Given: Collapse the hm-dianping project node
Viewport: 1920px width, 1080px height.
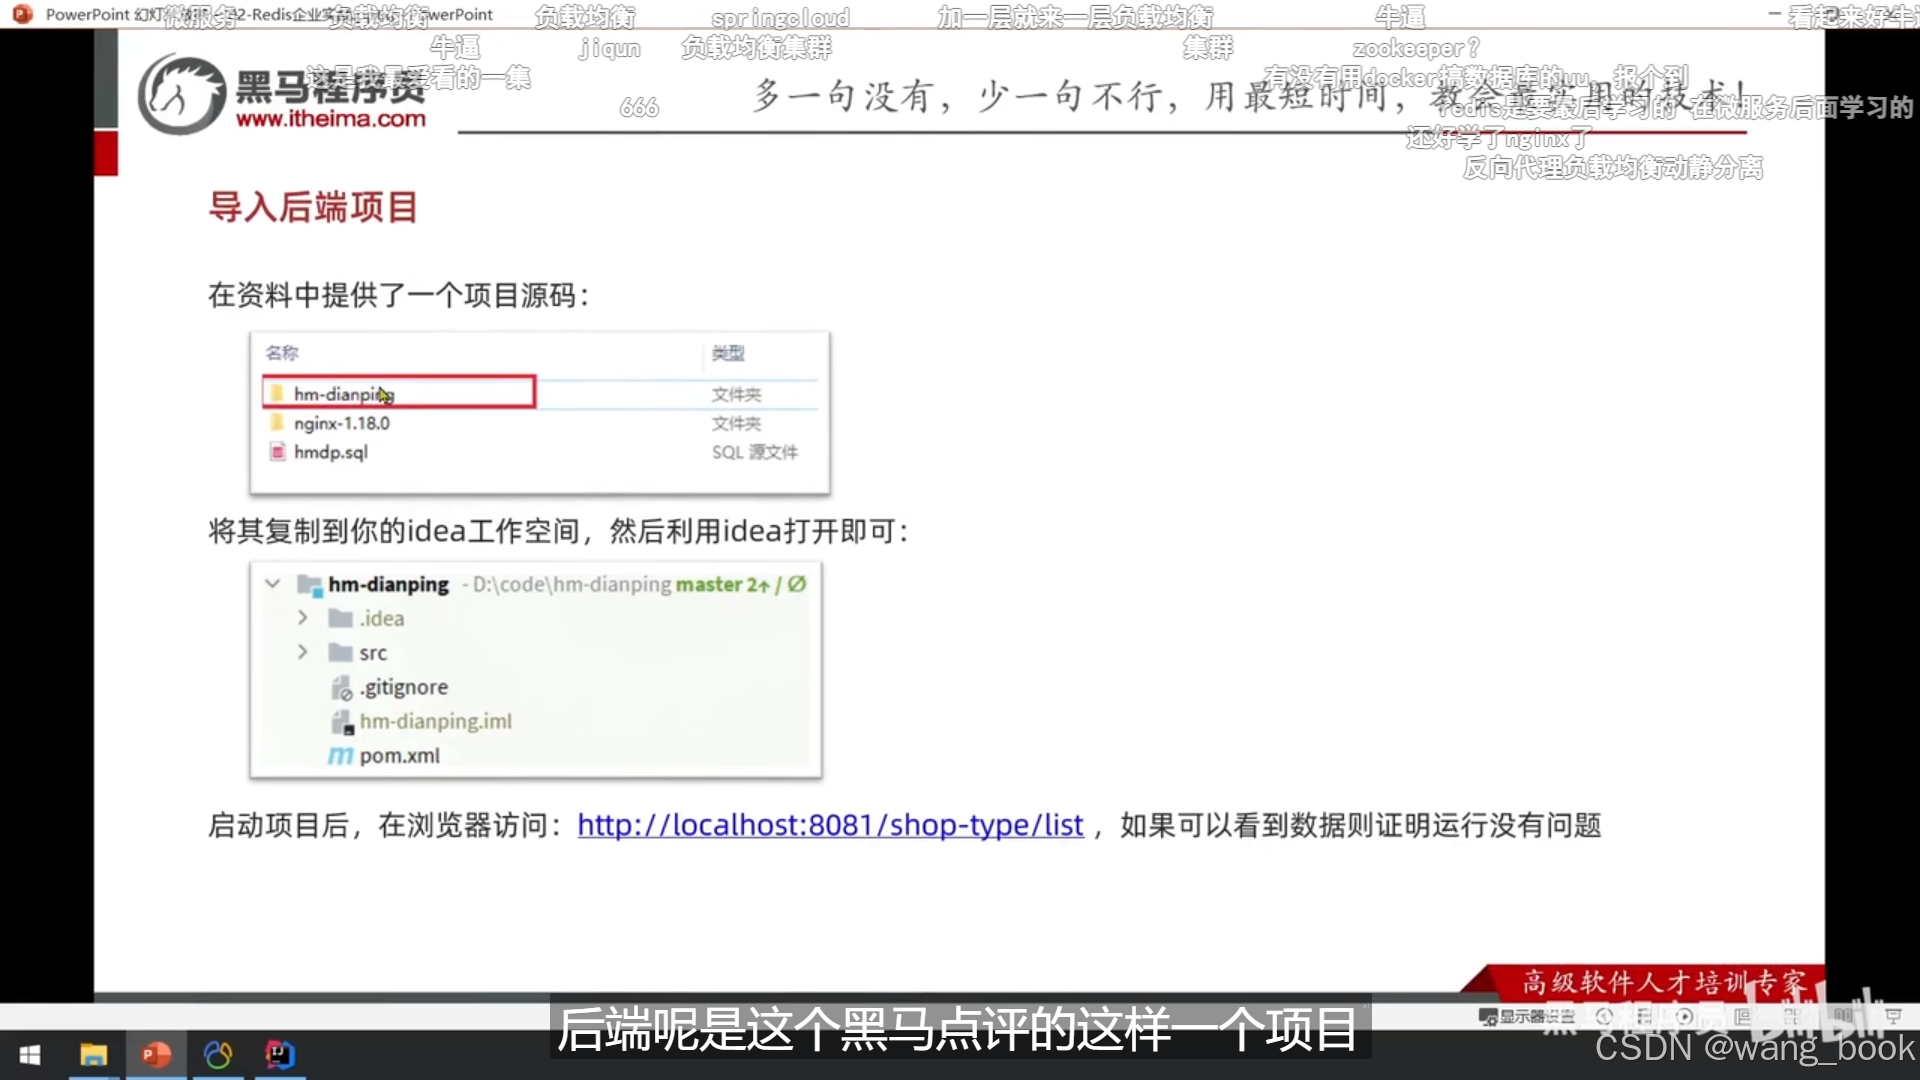Looking at the screenshot, I should 272,584.
